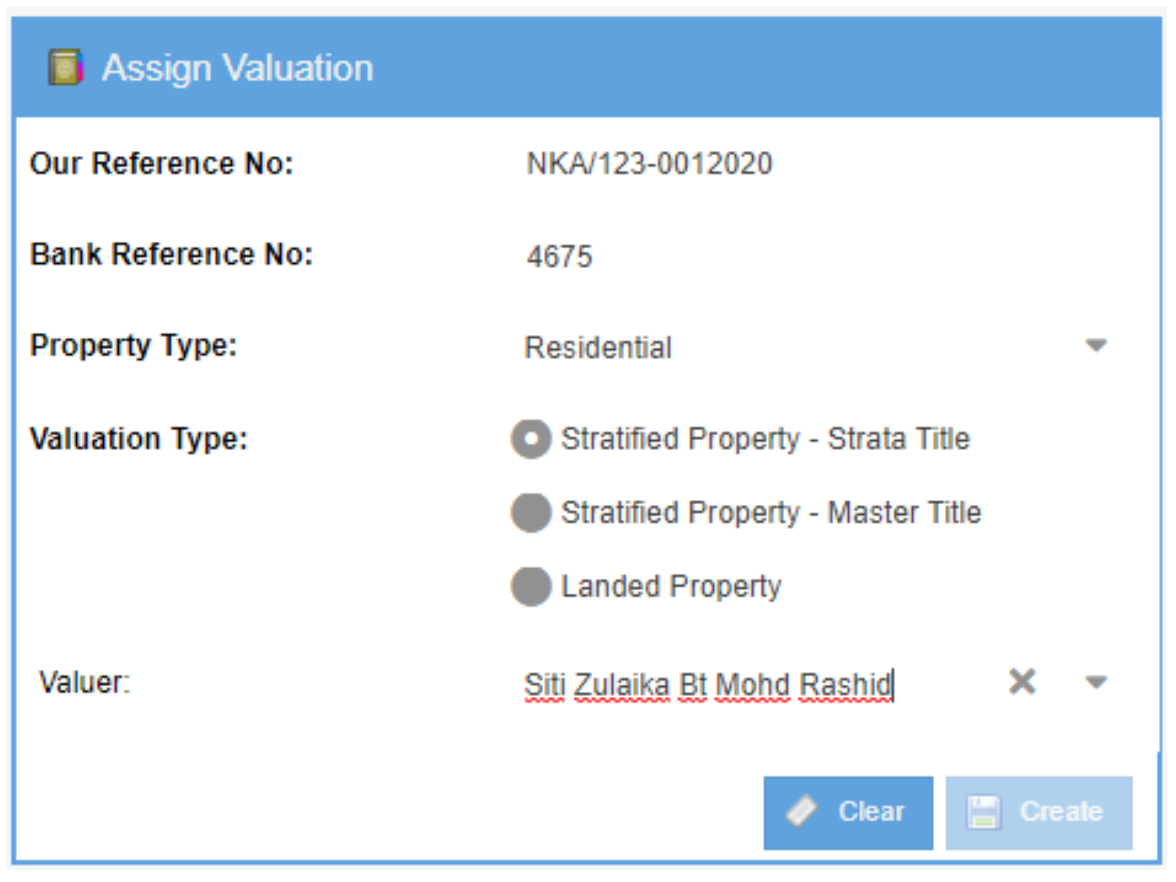Click inside the Valuer name input
1176x882 pixels.
click(707, 685)
